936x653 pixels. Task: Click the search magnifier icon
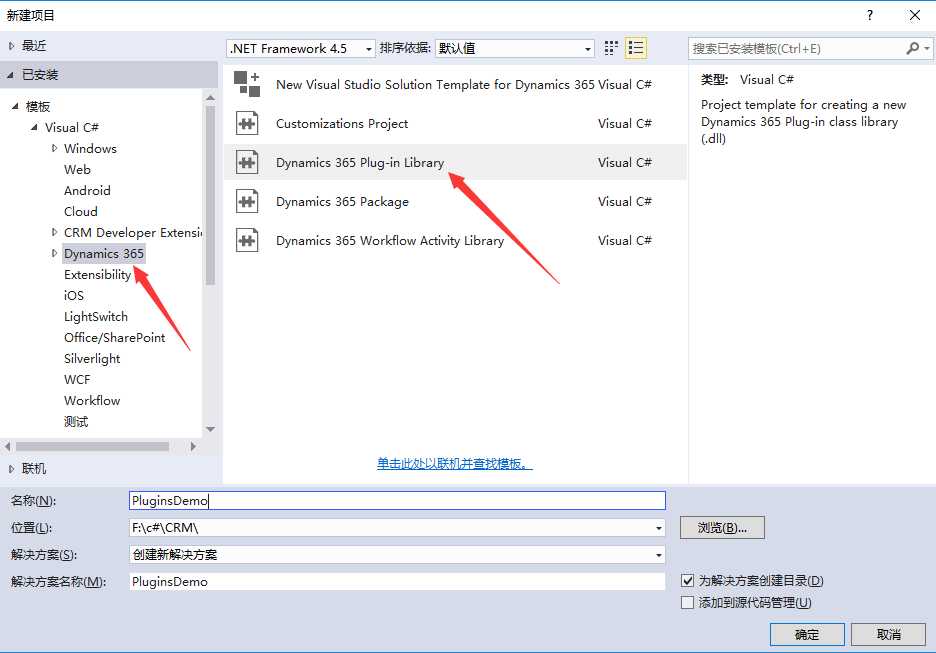tap(912, 48)
